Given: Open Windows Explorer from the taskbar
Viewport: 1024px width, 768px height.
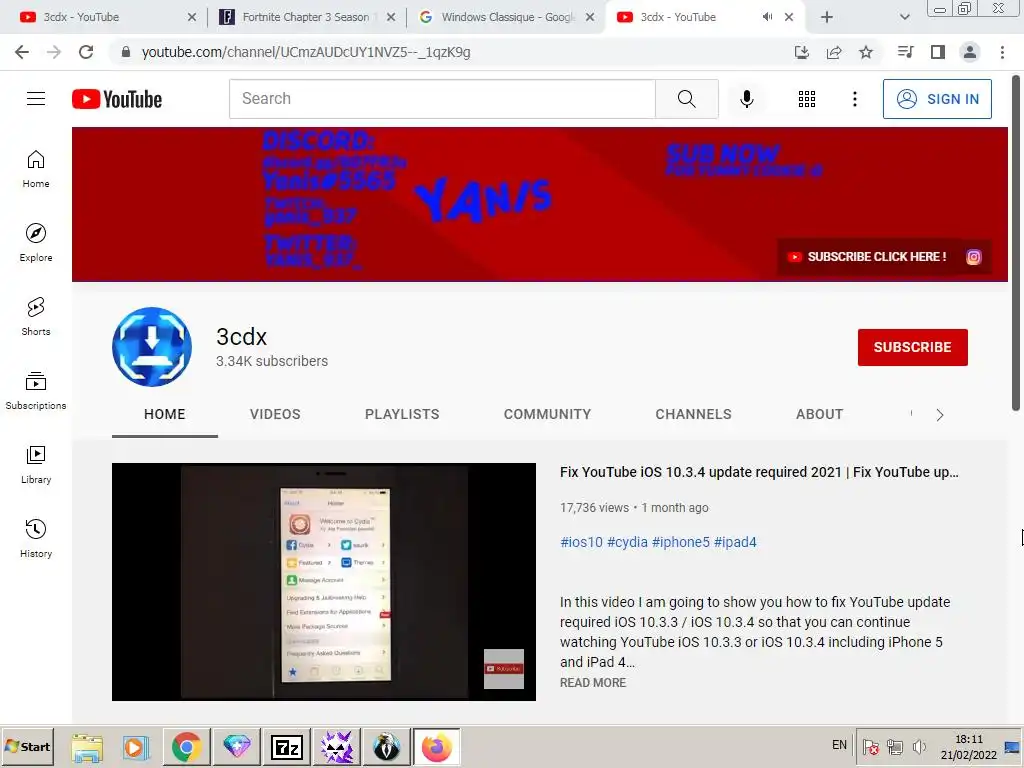Looking at the screenshot, I should (87, 747).
